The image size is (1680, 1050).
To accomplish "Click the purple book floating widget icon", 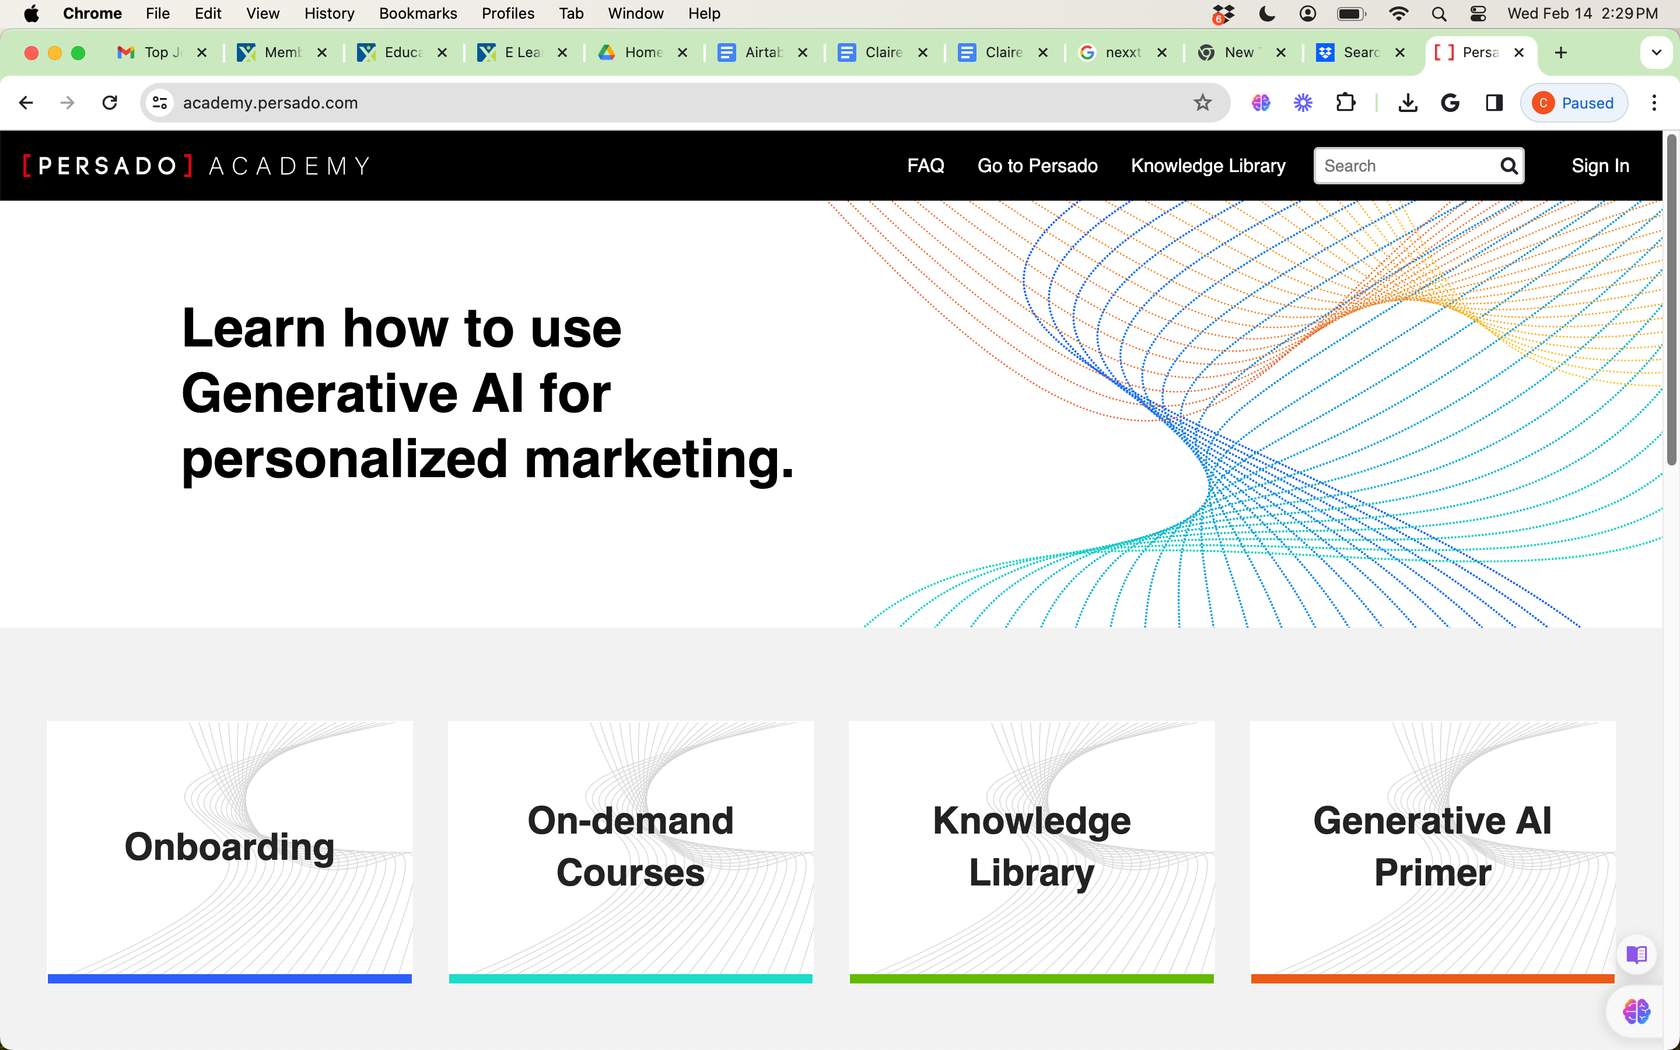I will [x=1636, y=954].
